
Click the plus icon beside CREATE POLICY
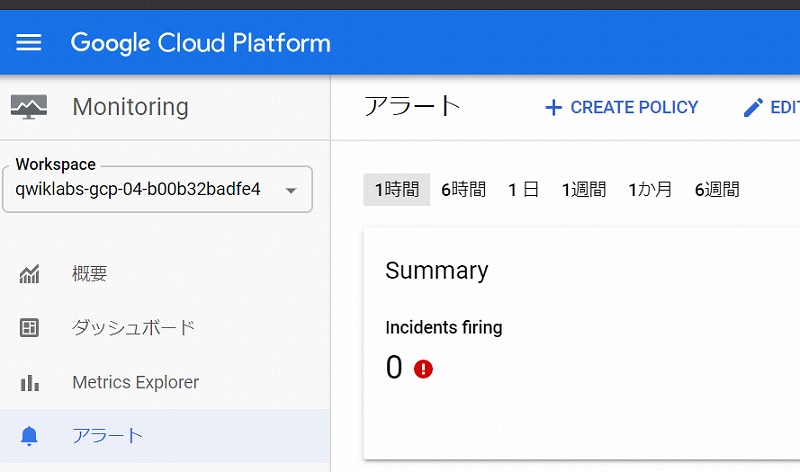[x=554, y=108]
